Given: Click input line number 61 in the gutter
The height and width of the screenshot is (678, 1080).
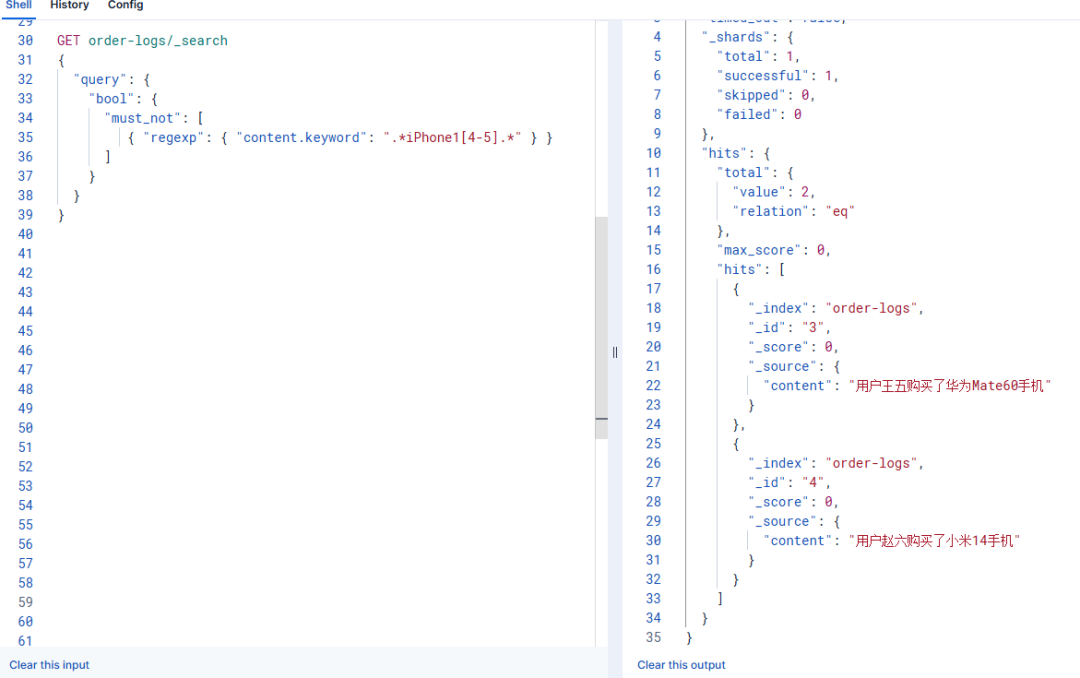Looking at the screenshot, I should click(25, 641).
